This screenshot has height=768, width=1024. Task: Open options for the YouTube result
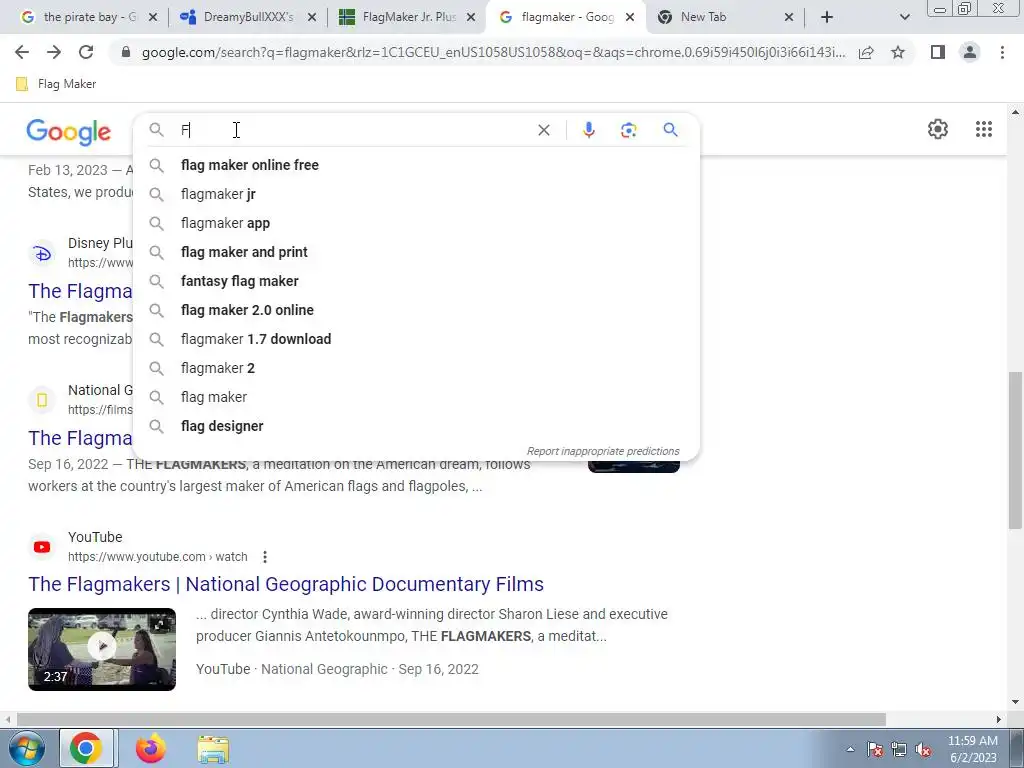tap(264, 557)
